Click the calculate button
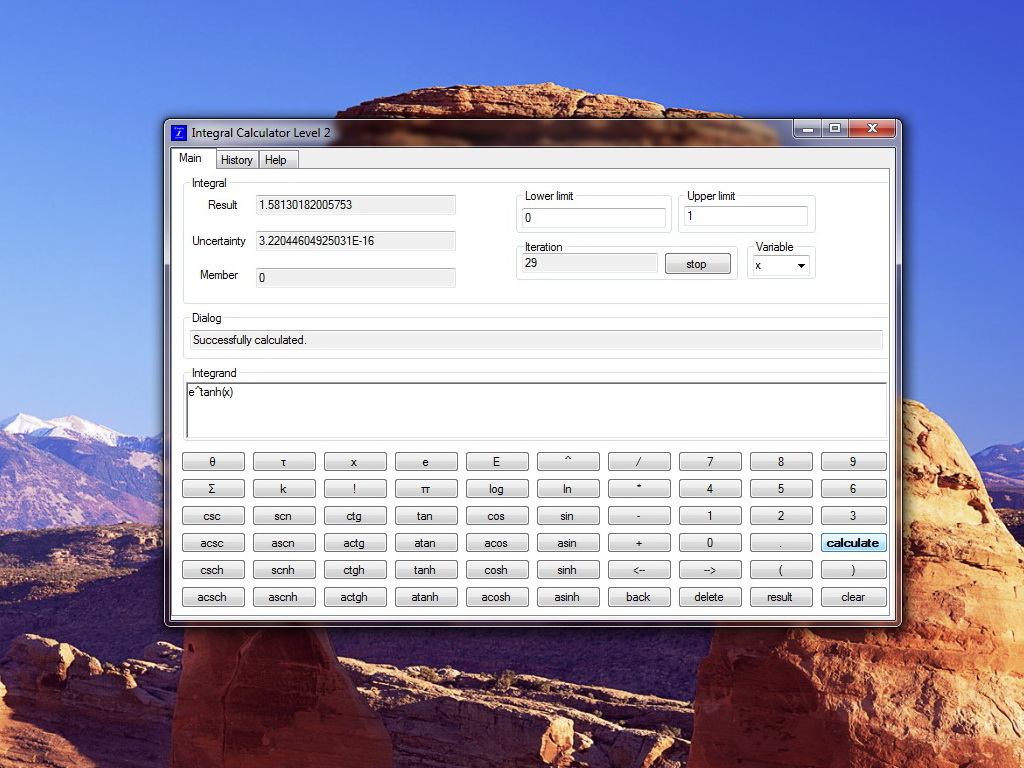 pos(854,543)
